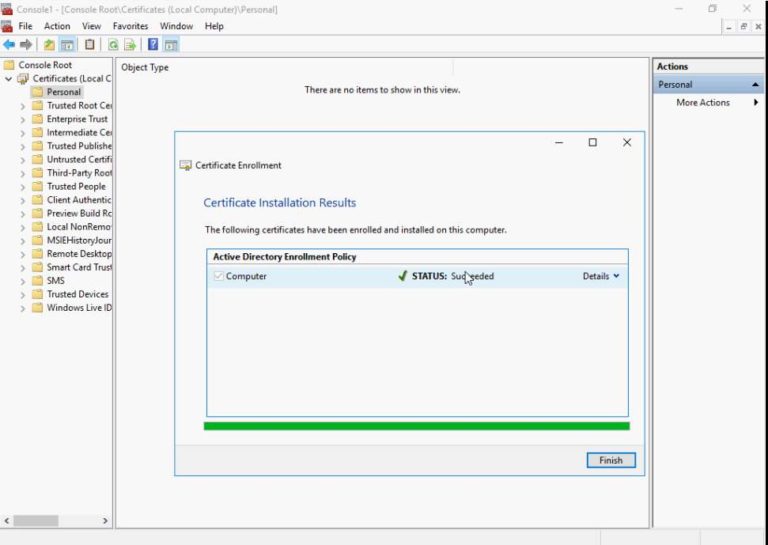This screenshot has width=768, height=545.
Task: Expand the Enterprise Trust node
Action: (23, 119)
